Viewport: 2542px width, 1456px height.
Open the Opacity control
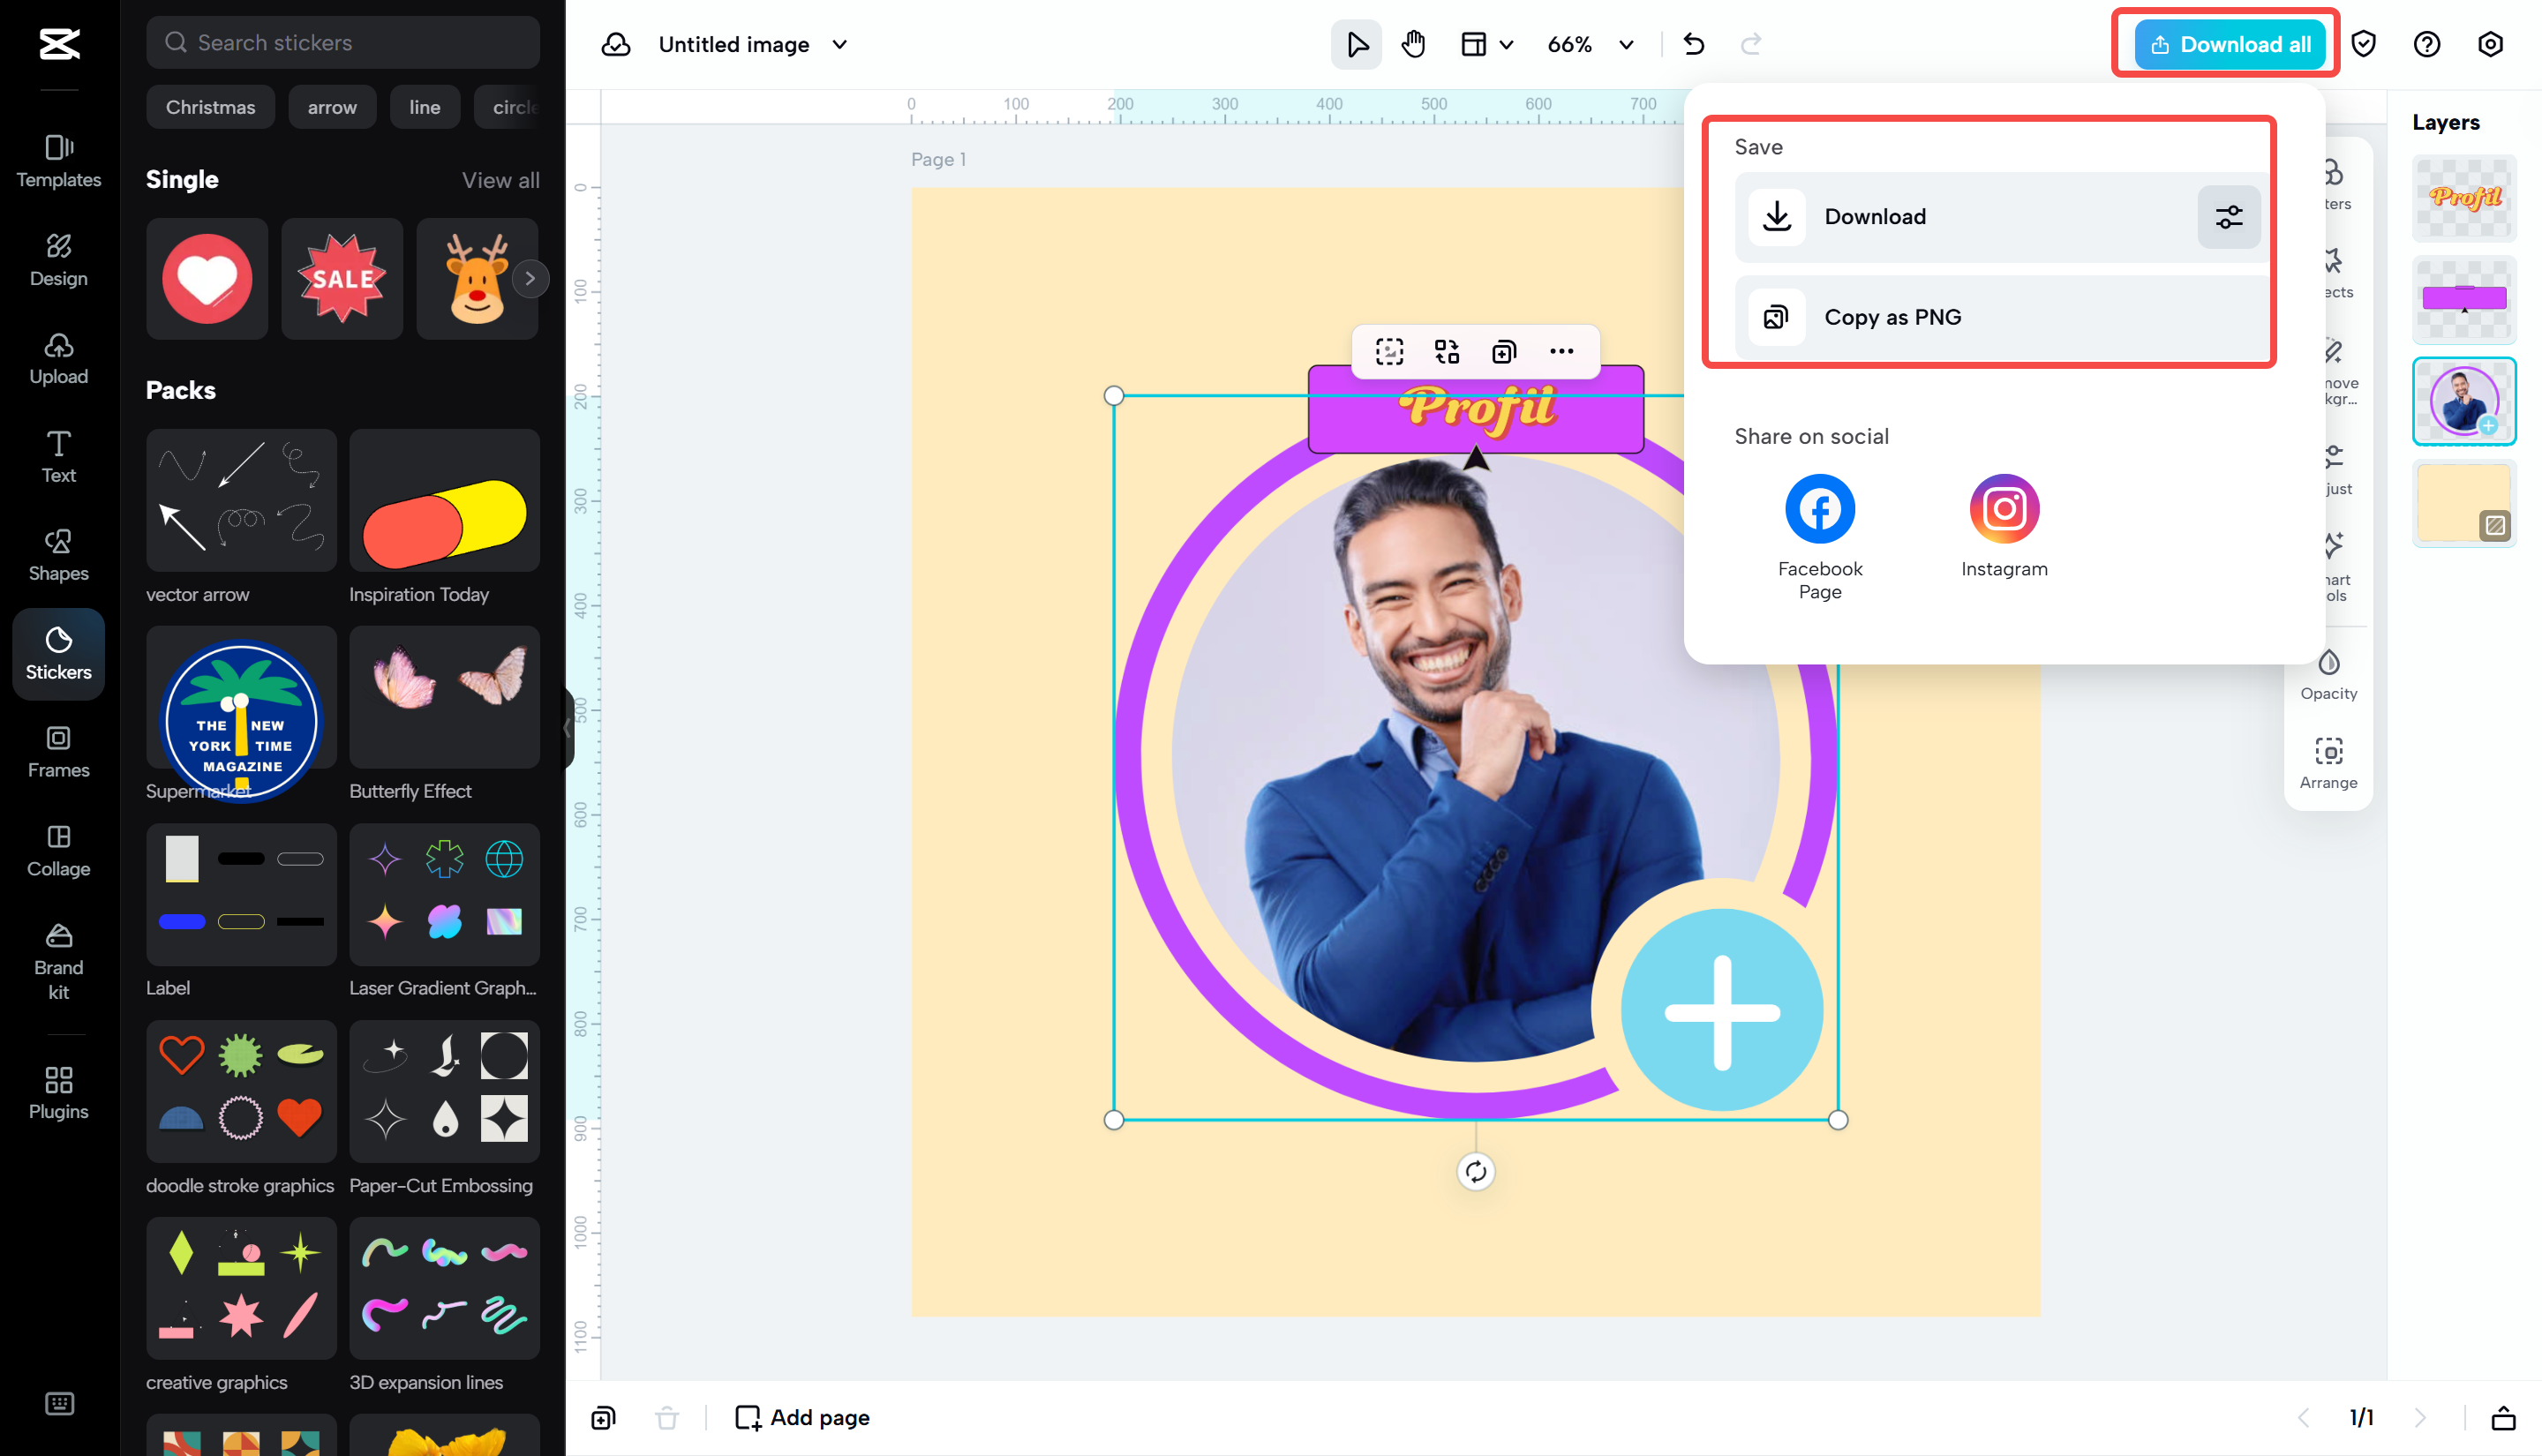pyautogui.click(x=2328, y=673)
